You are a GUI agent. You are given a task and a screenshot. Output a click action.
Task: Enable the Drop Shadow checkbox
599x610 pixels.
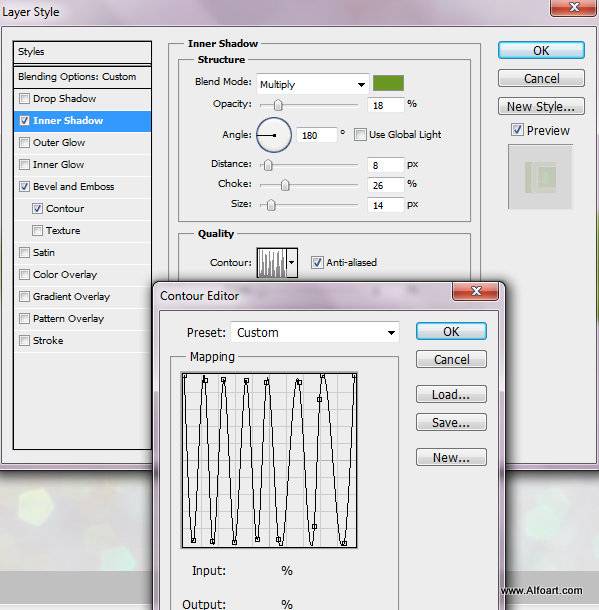pyautogui.click(x=24, y=98)
